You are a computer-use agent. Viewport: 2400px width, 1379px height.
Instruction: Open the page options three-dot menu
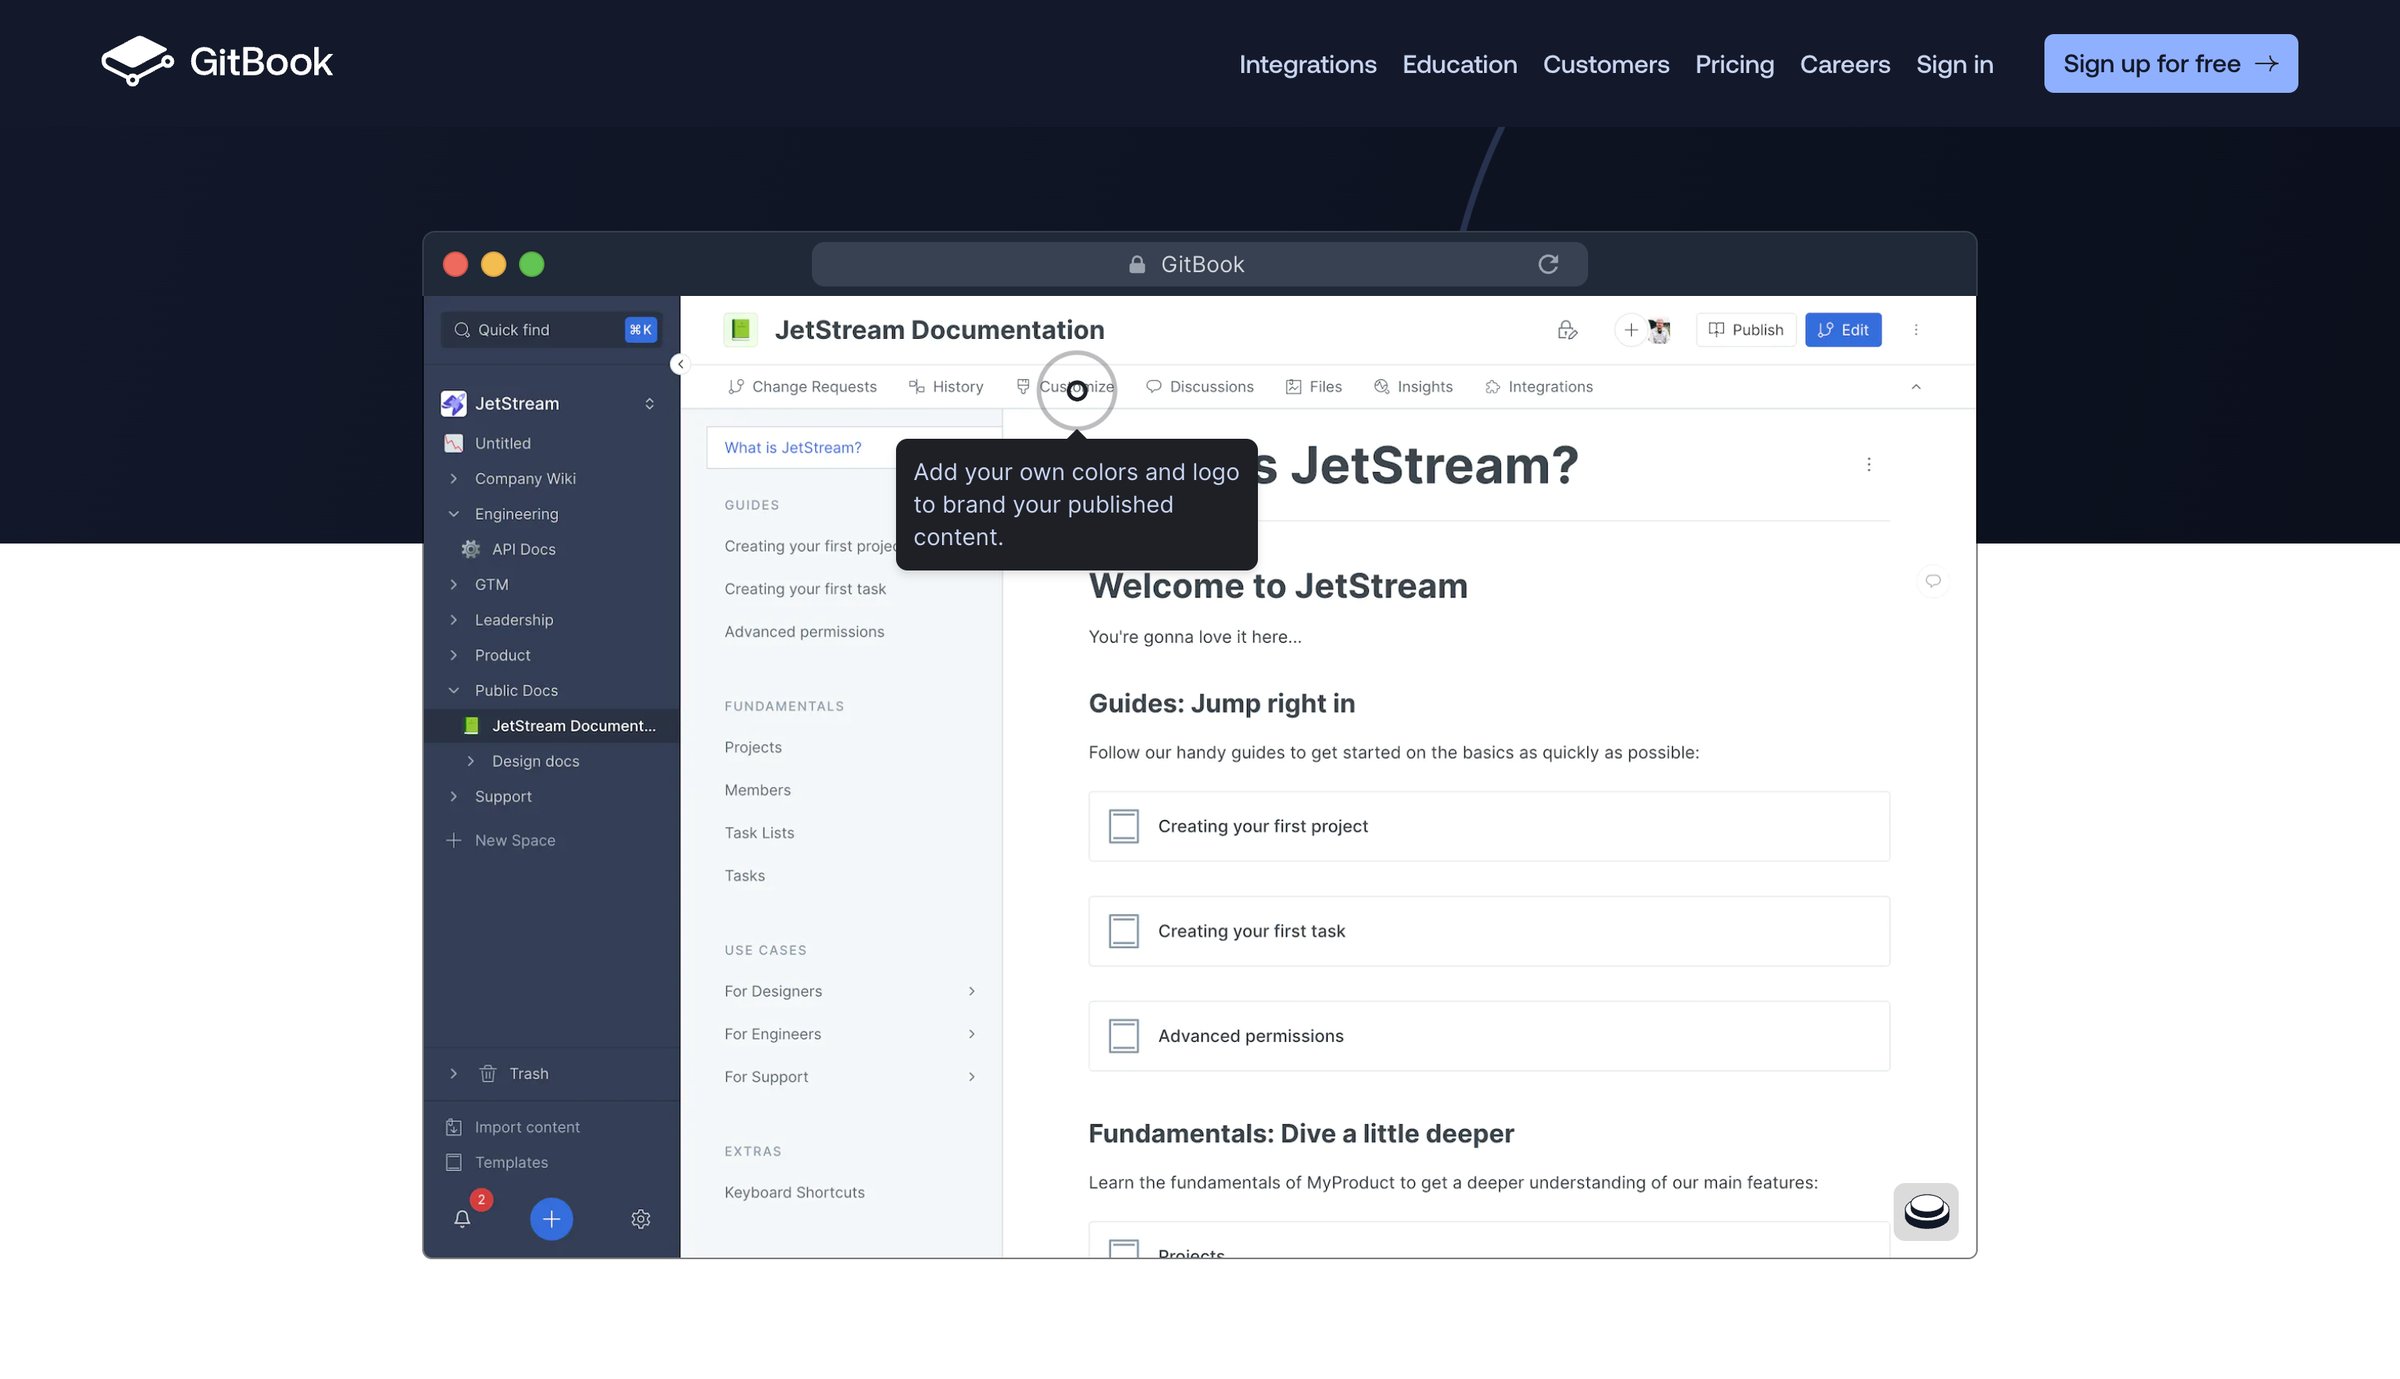click(1868, 465)
